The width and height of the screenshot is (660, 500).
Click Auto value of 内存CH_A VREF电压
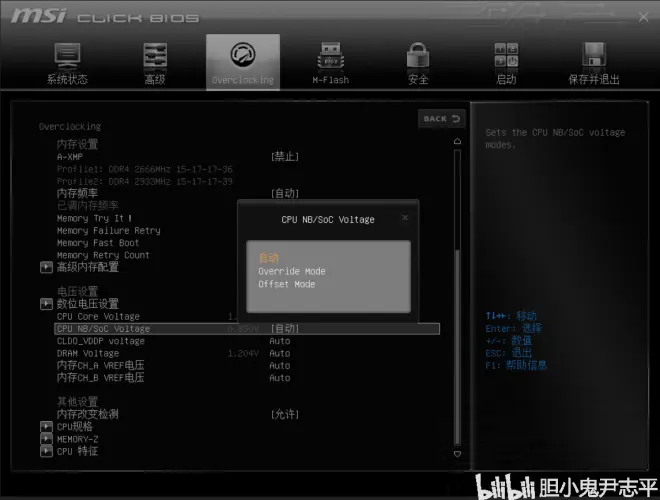(x=280, y=365)
